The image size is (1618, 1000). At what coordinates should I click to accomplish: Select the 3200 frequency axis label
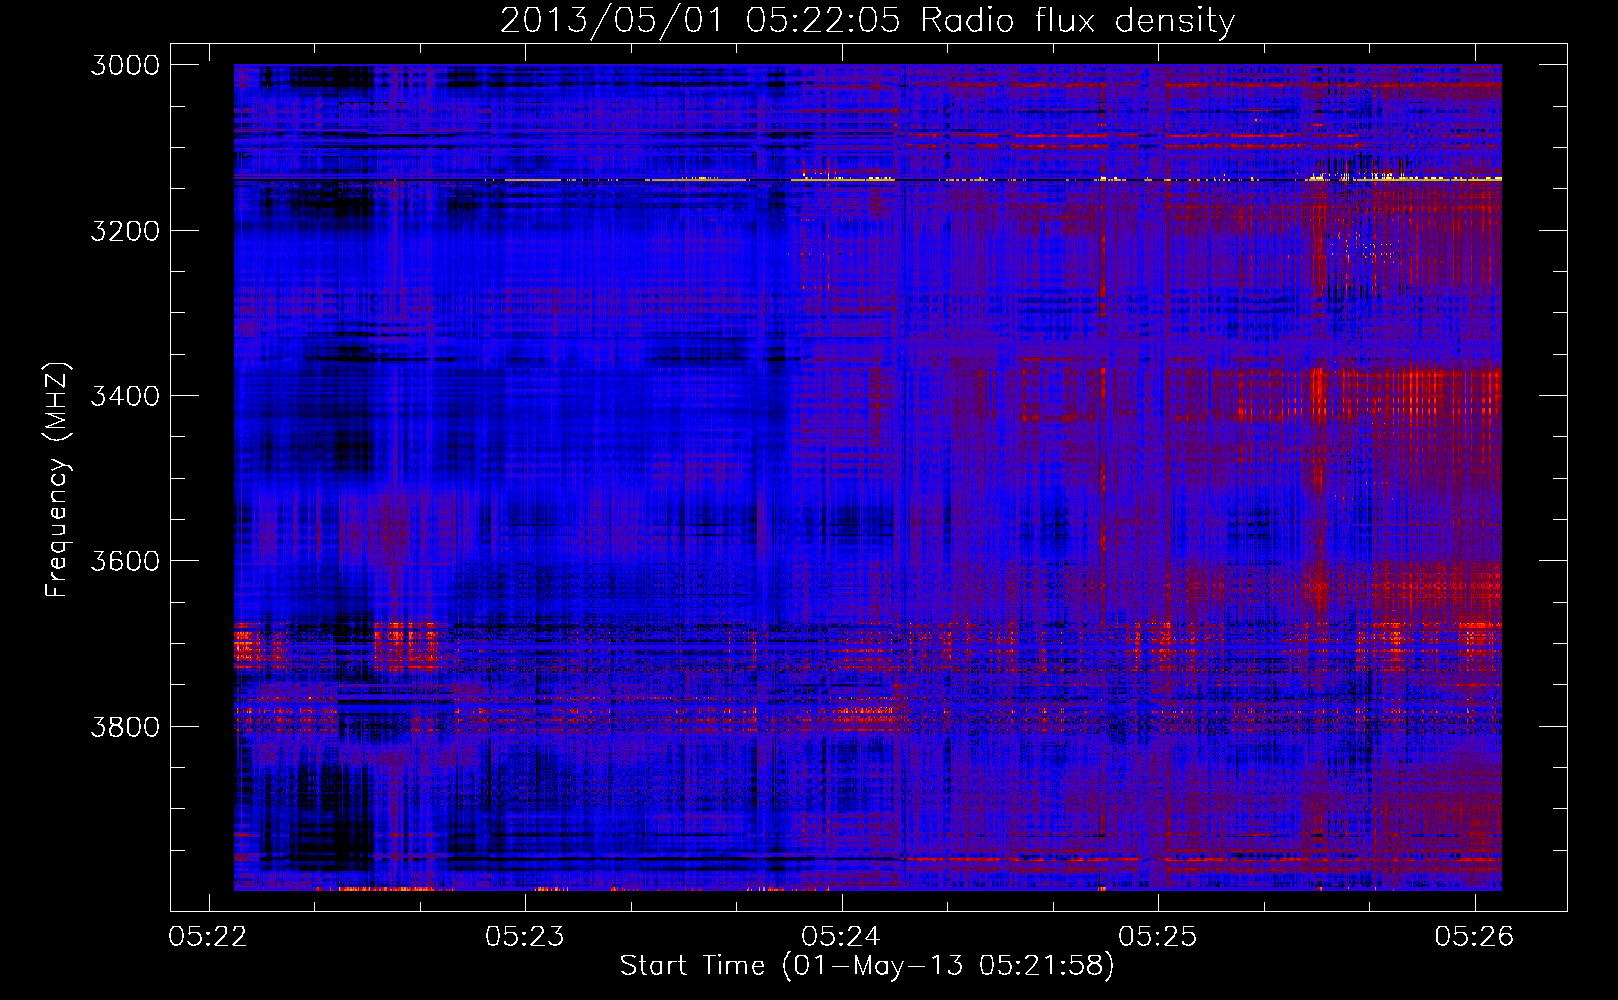(125, 230)
